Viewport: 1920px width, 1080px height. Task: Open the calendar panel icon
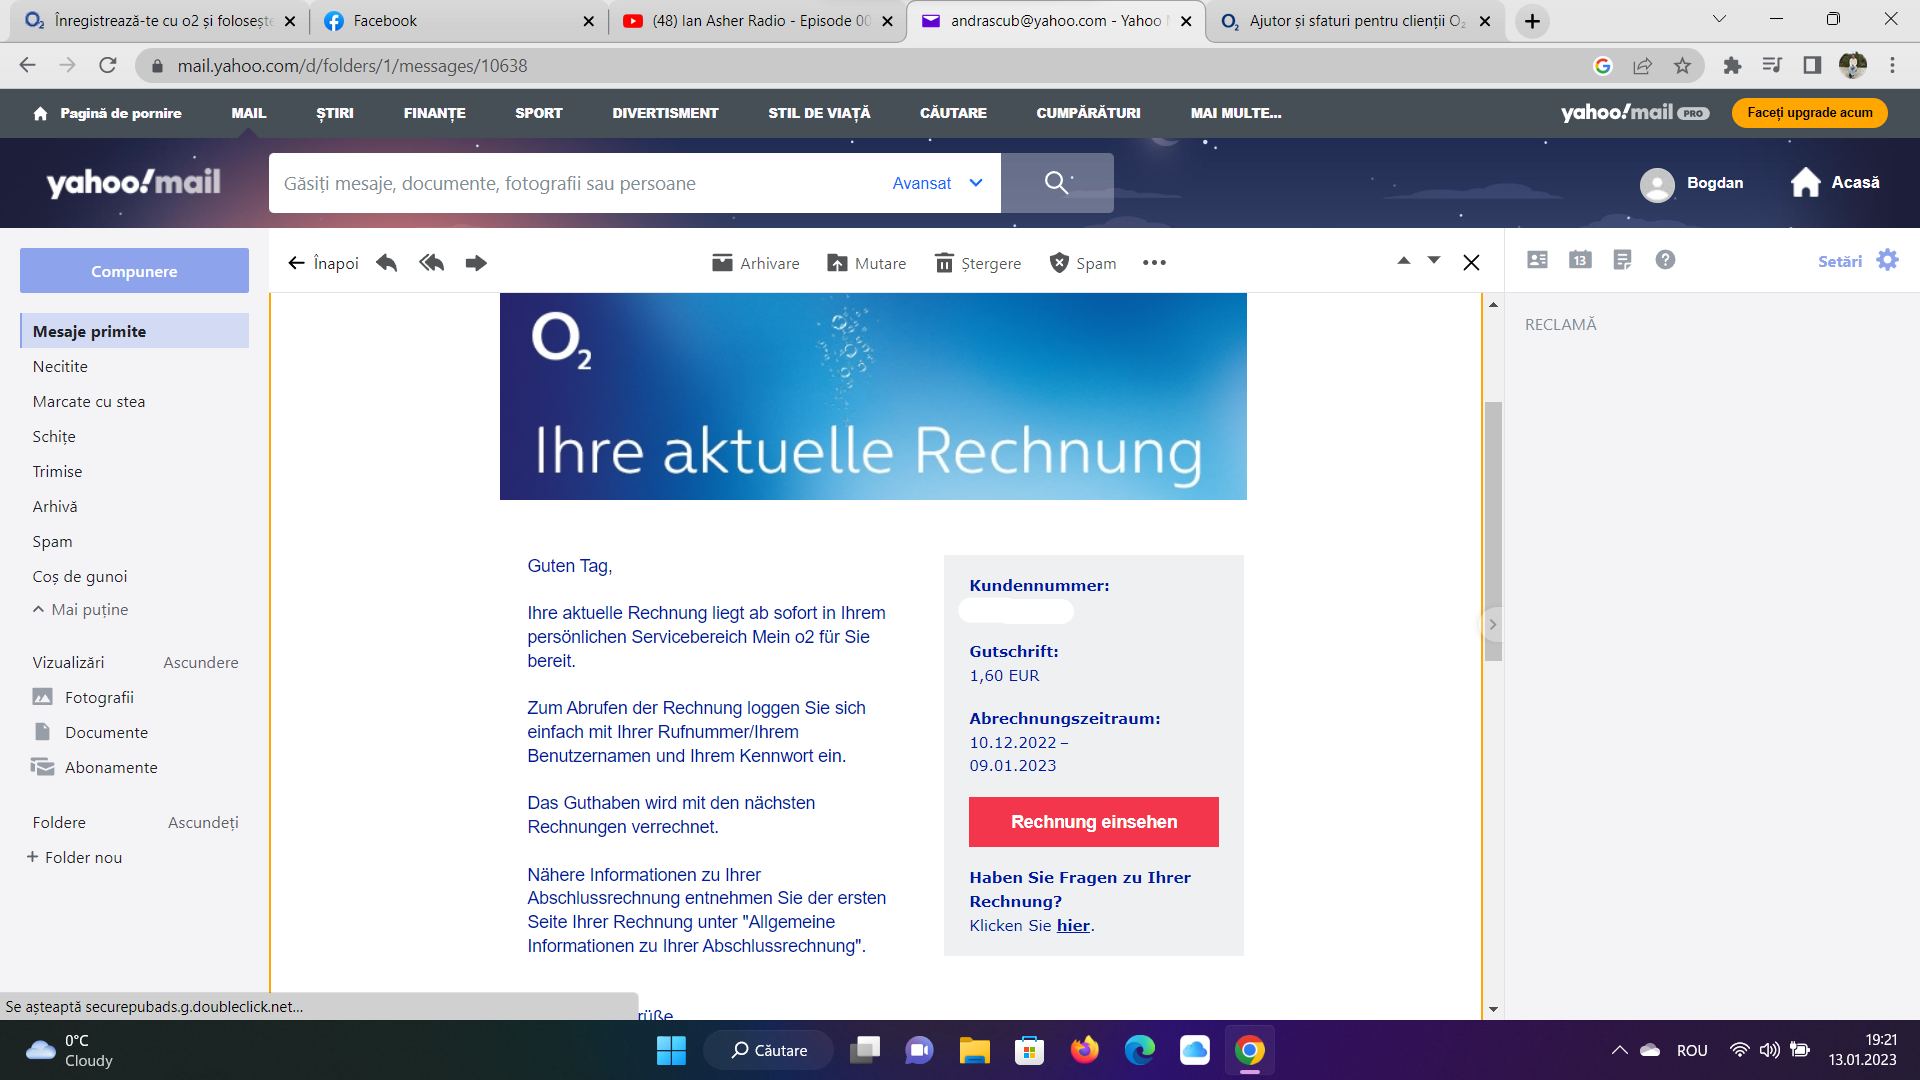(1580, 260)
